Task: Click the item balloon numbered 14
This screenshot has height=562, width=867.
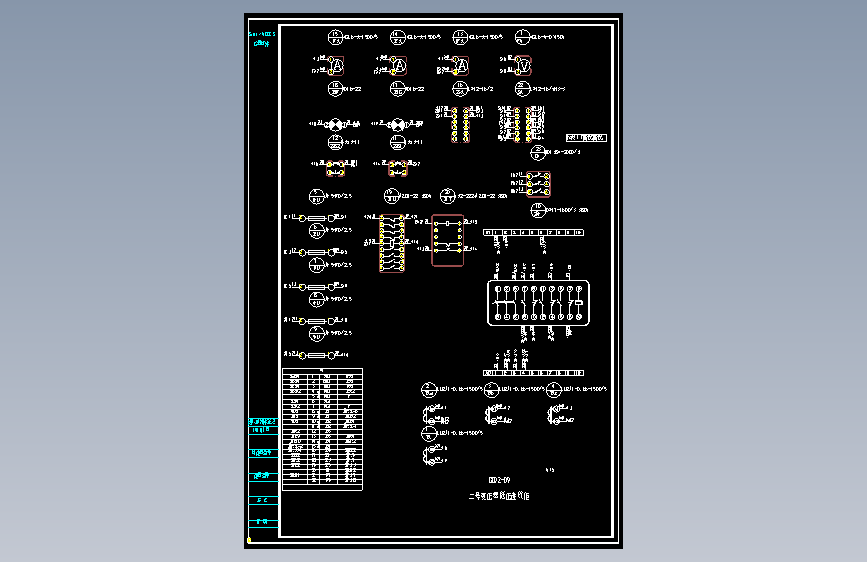Action: (x=398, y=37)
